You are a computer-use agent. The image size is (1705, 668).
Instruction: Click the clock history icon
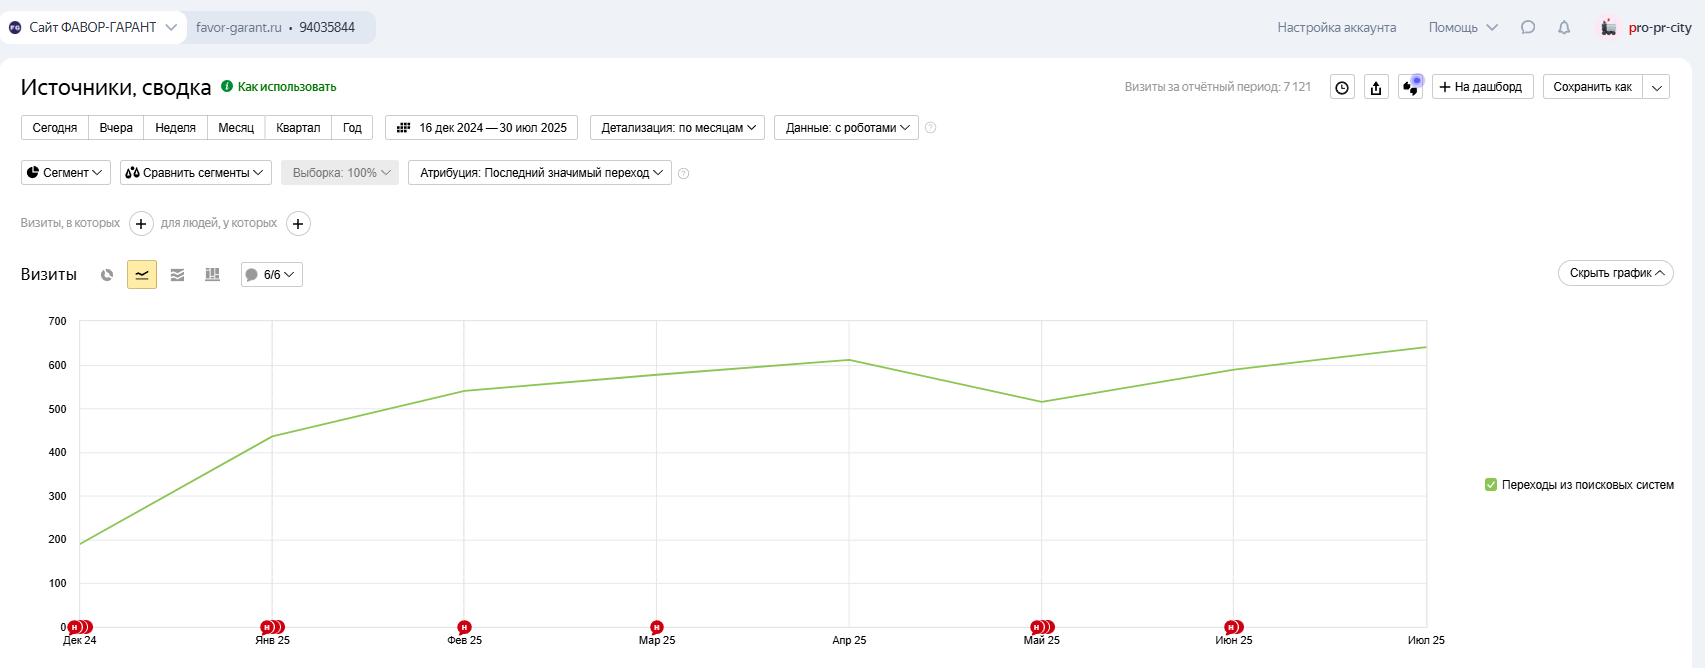coord(1342,88)
